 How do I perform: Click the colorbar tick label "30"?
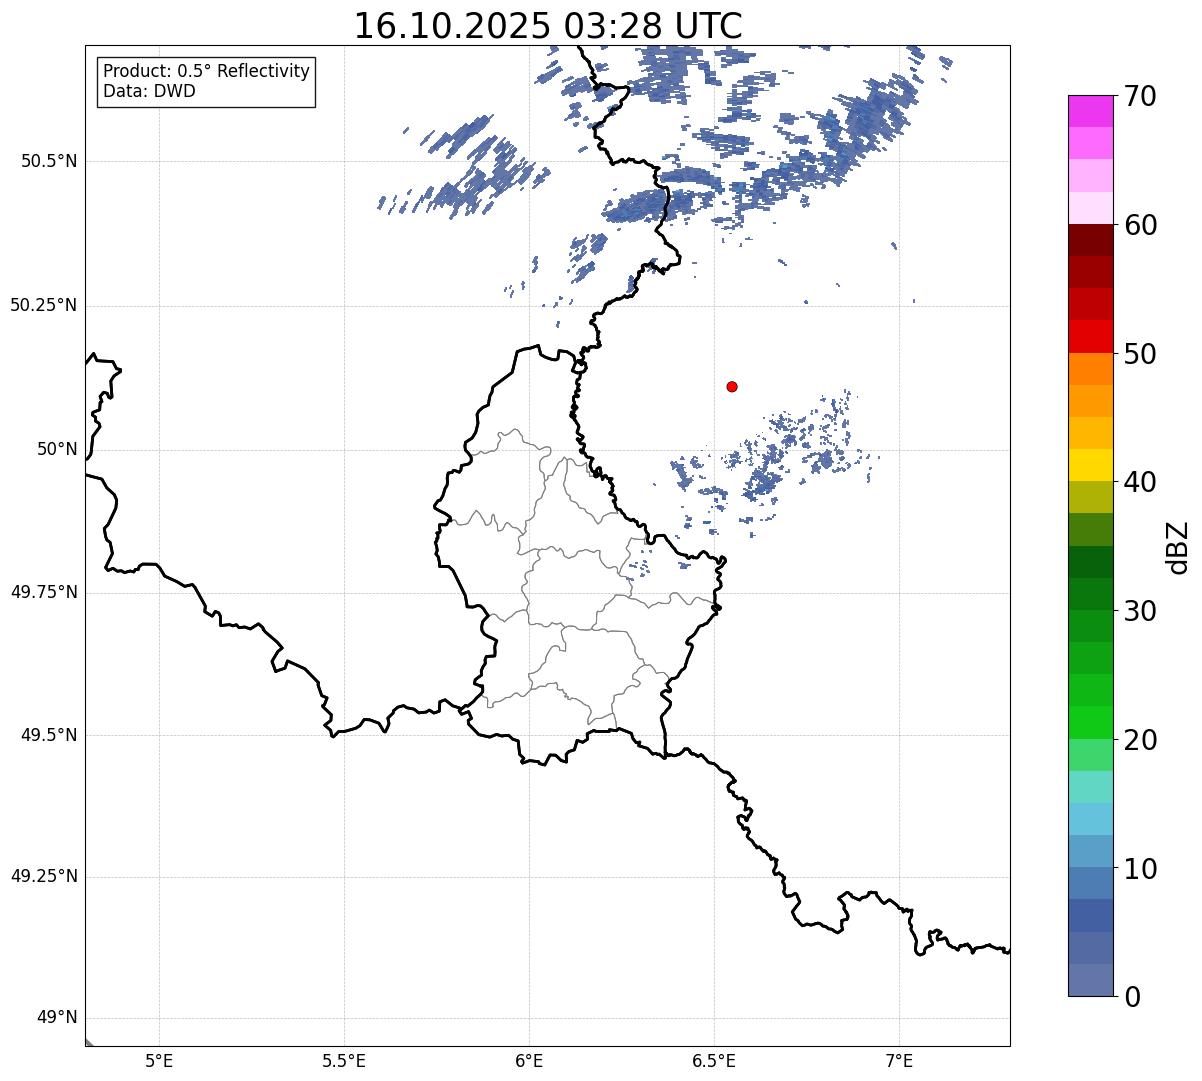1140,611
